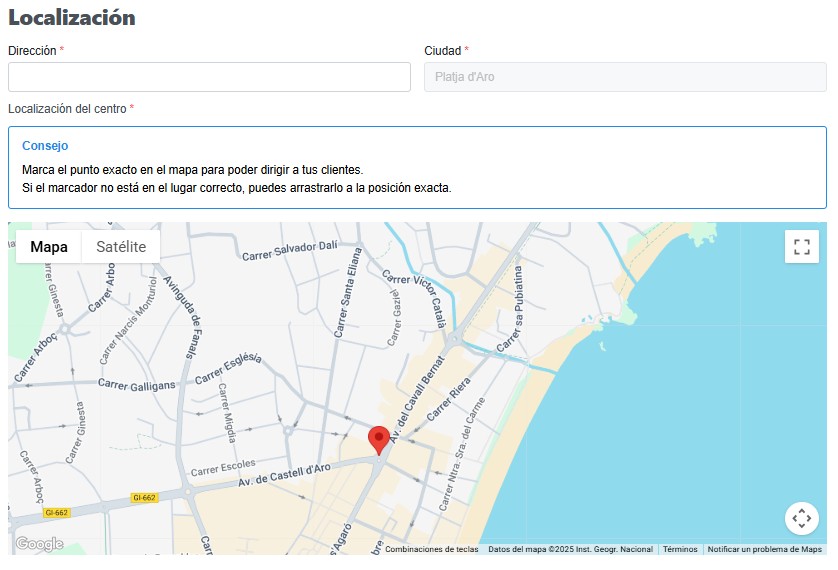The height and width of the screenshot is (570, 838).
Task: Open the map camera controls
Action: point(801,518)
